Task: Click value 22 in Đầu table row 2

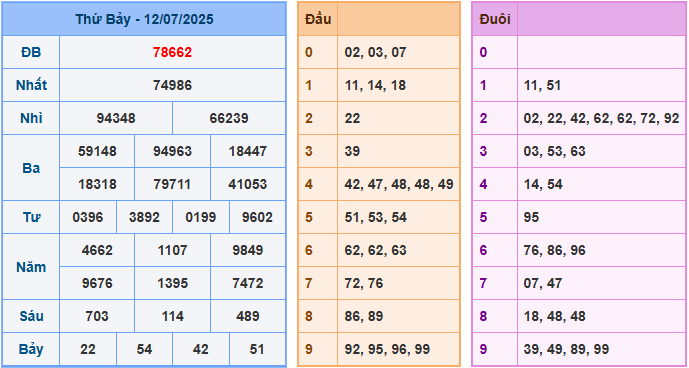Action: [x=352, y=118]
